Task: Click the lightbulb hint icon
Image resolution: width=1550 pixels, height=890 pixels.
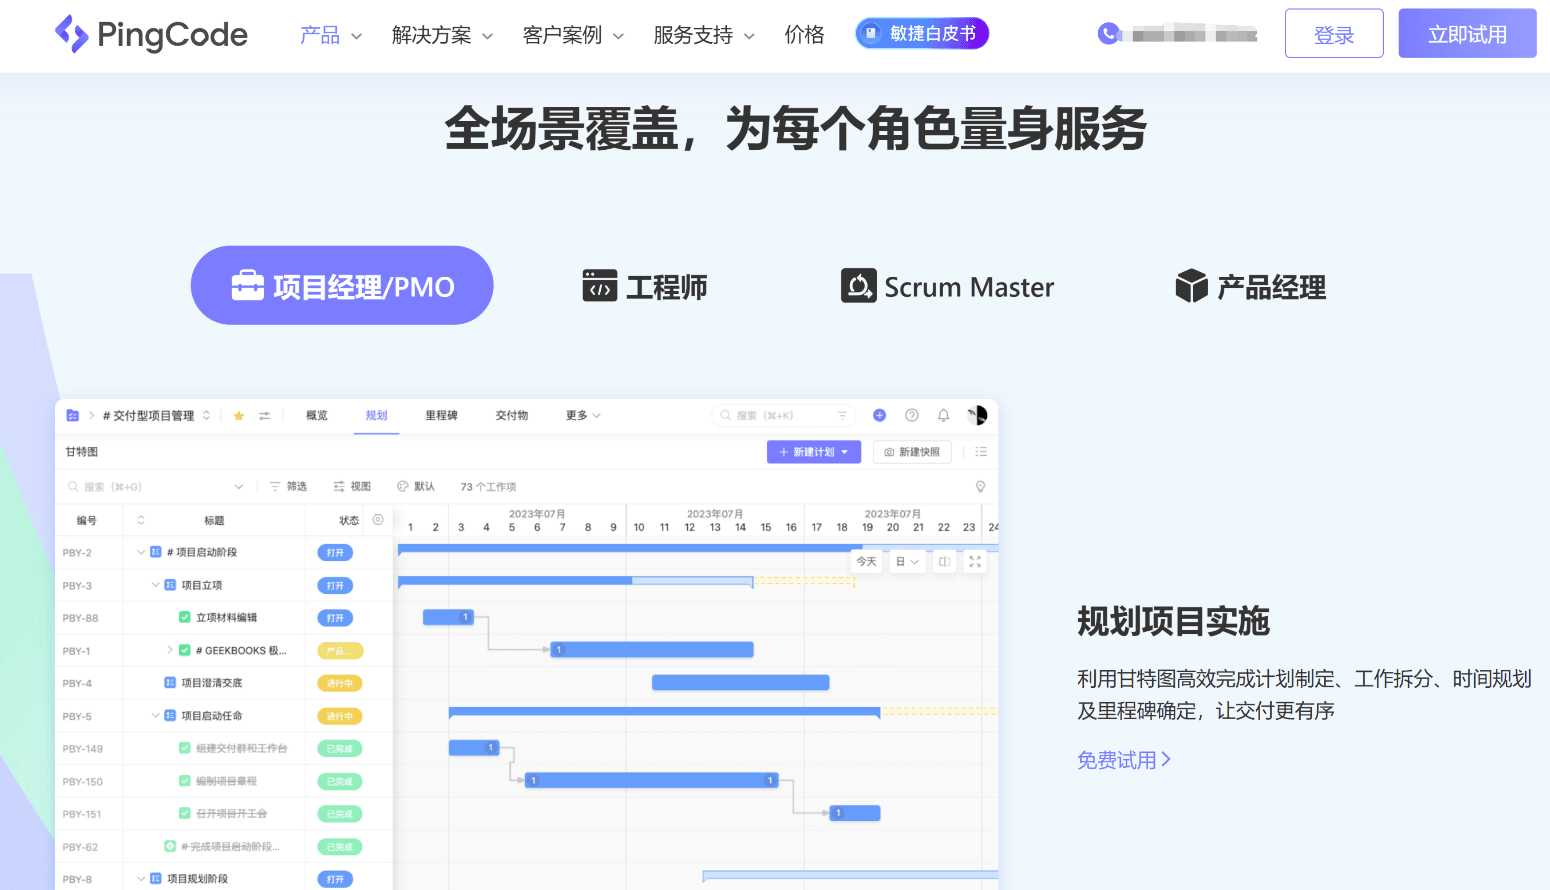Action: (980, 487)
